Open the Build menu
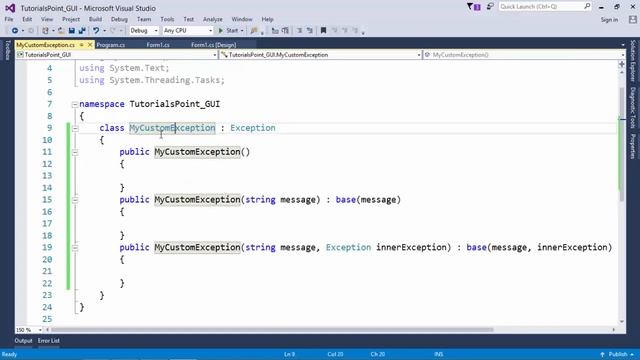 click(96, 19)
